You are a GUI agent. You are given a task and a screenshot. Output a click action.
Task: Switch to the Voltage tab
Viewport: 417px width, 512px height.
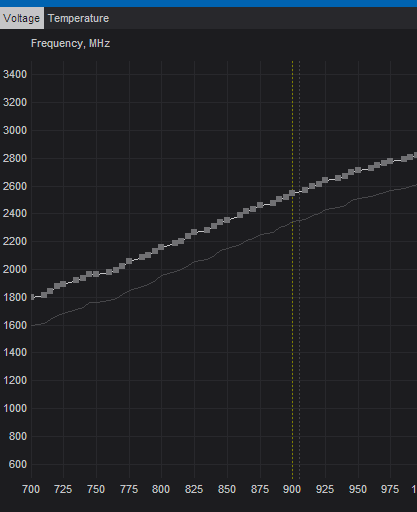(22, 18)
